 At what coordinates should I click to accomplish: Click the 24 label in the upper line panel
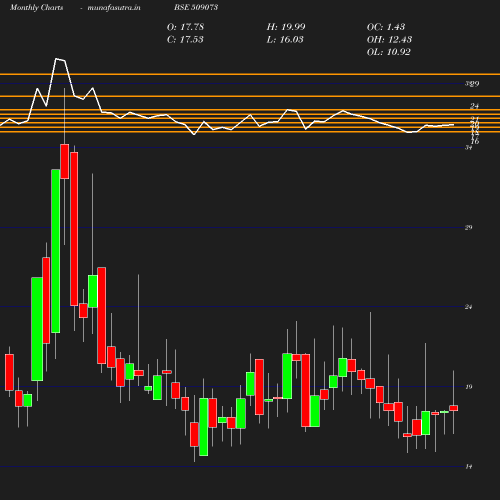[x=475, y=106]
